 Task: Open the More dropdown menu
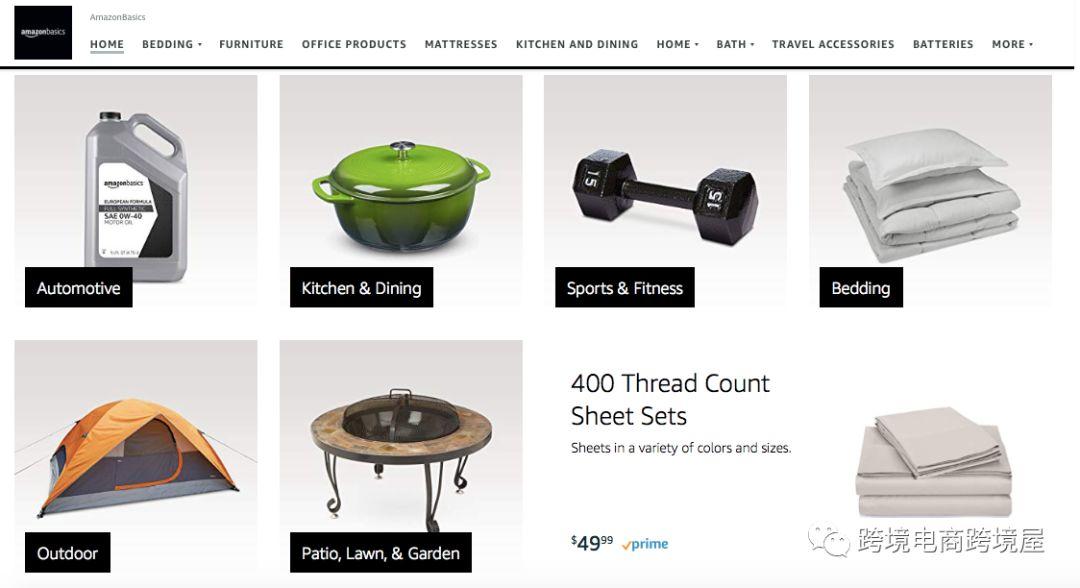(x=1012, y=44)
